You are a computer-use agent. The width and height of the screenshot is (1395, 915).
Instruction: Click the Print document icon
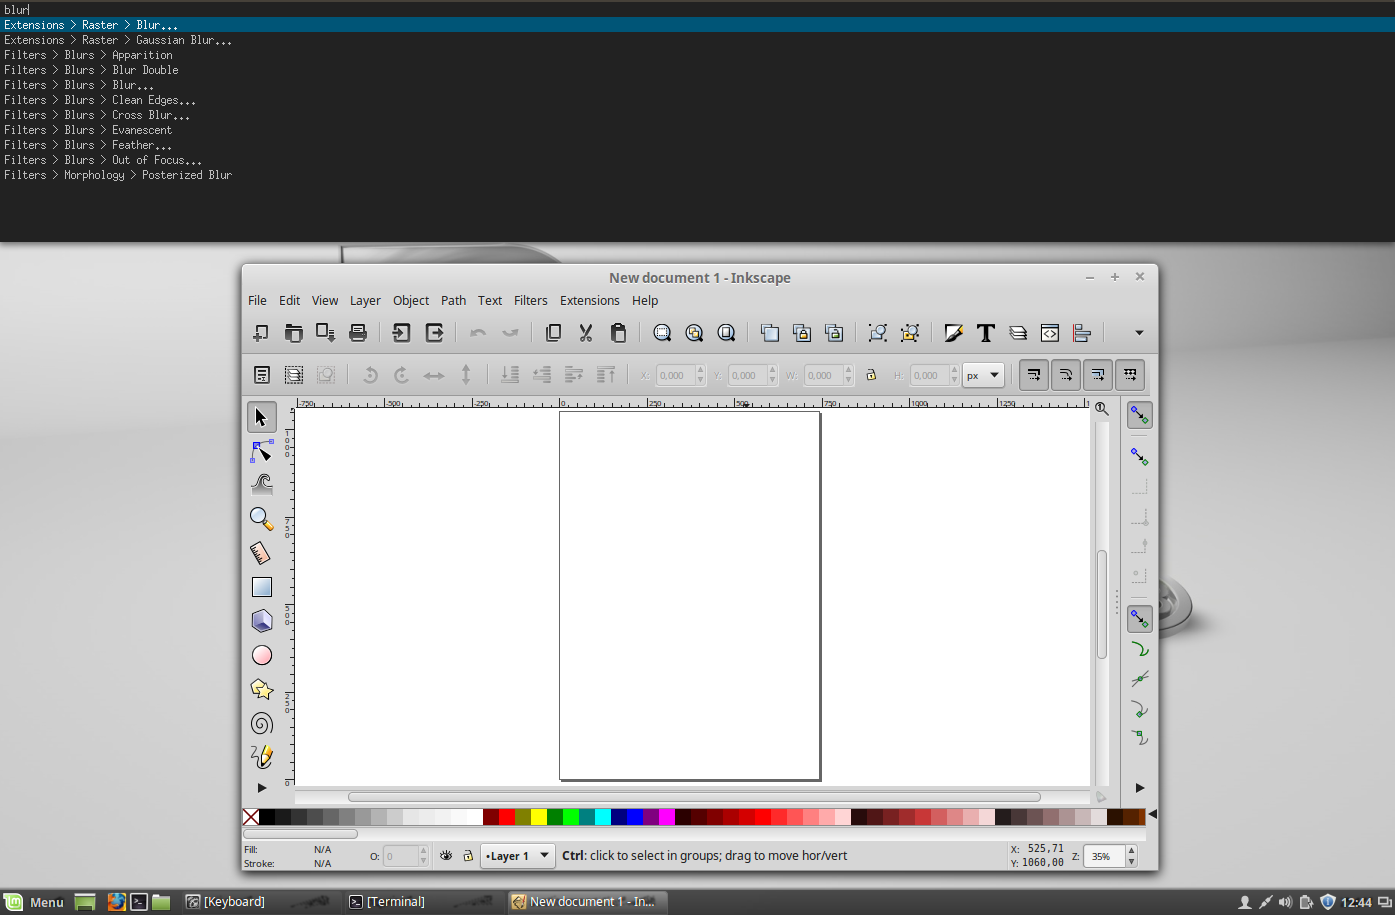tap(358, 332)
